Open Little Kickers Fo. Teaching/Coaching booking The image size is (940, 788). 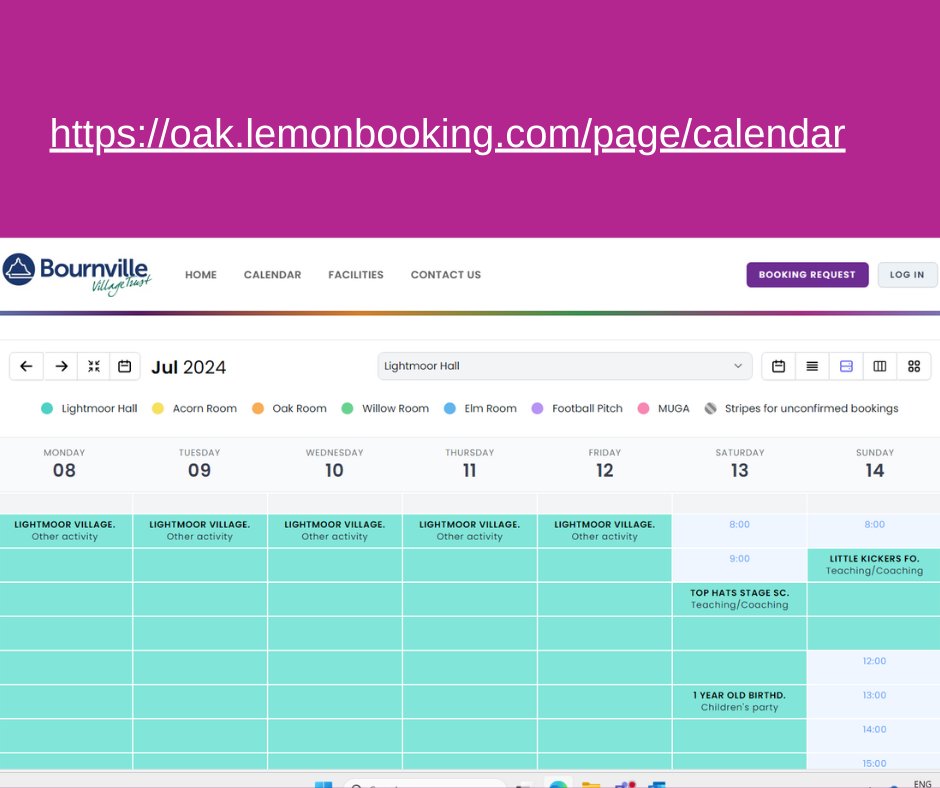click(x=875, y=564)
